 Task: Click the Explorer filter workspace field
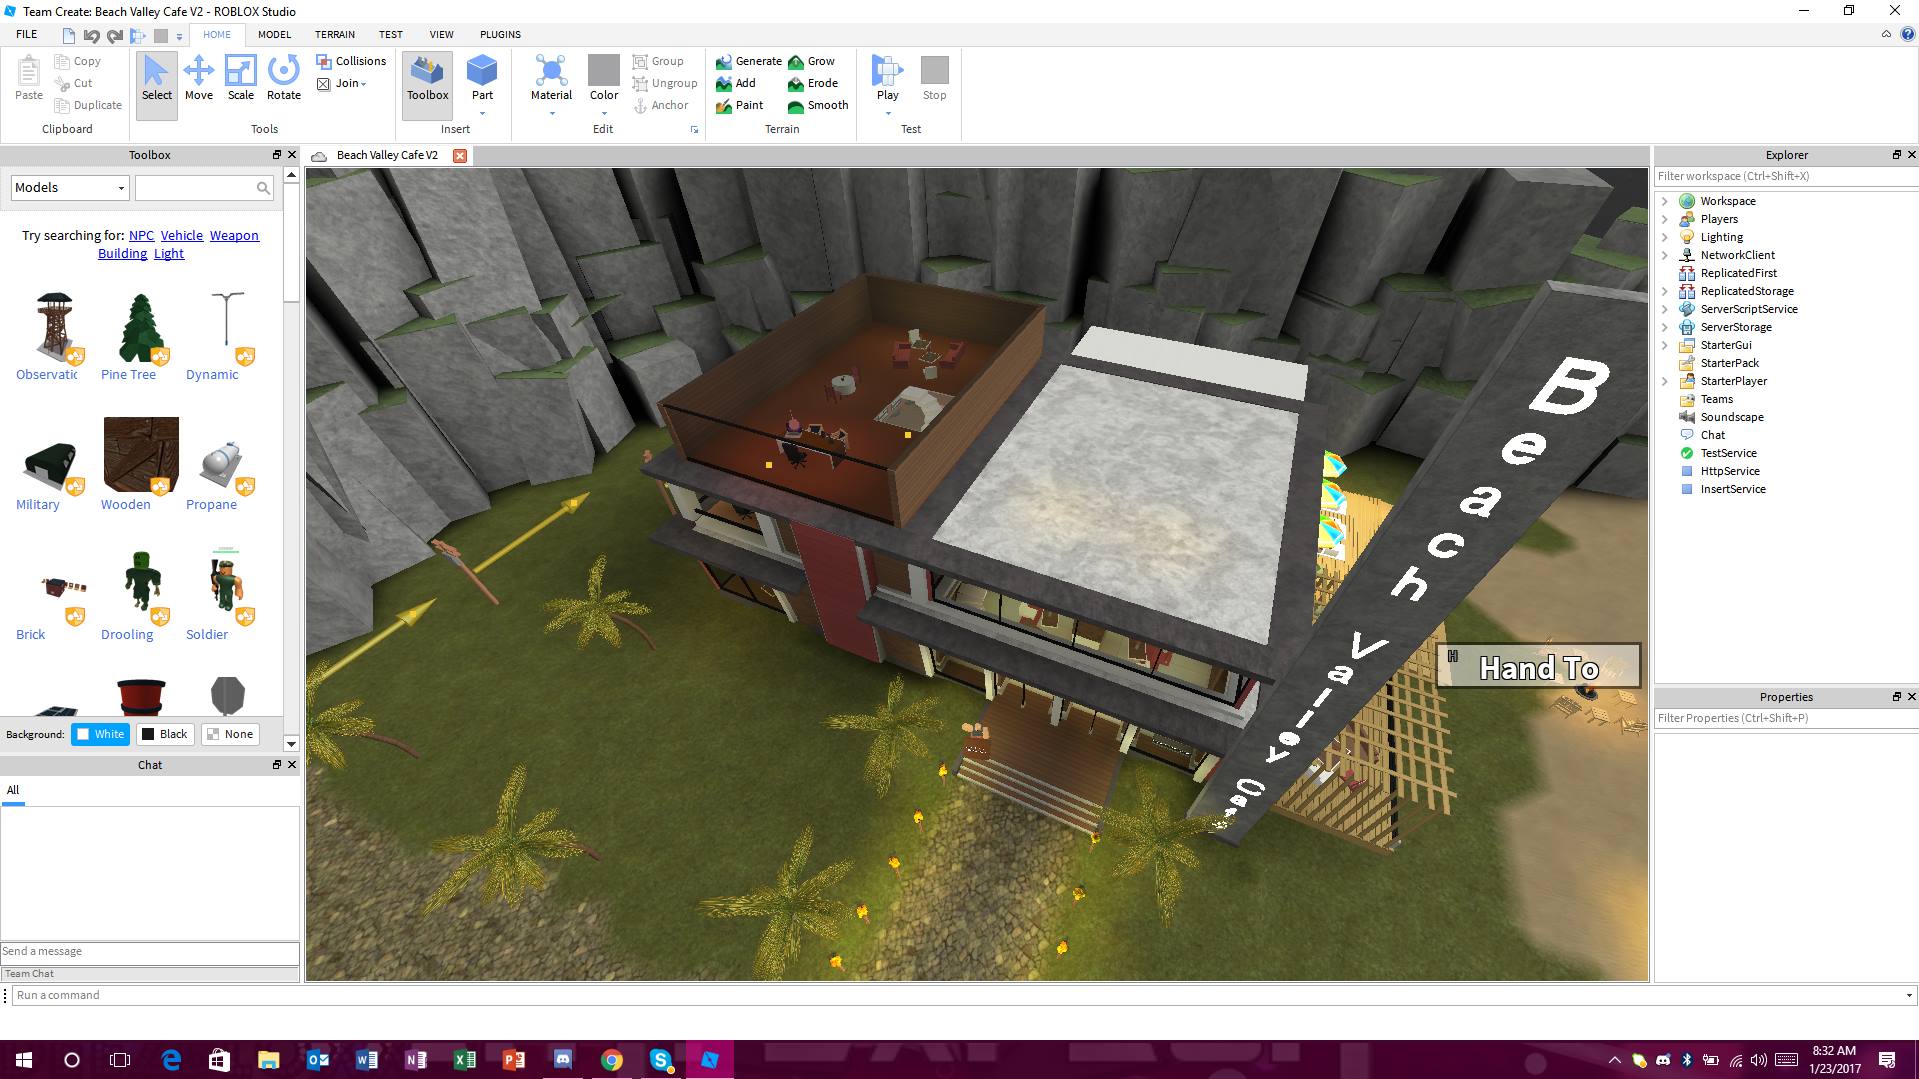click(x=1785, y=176)
